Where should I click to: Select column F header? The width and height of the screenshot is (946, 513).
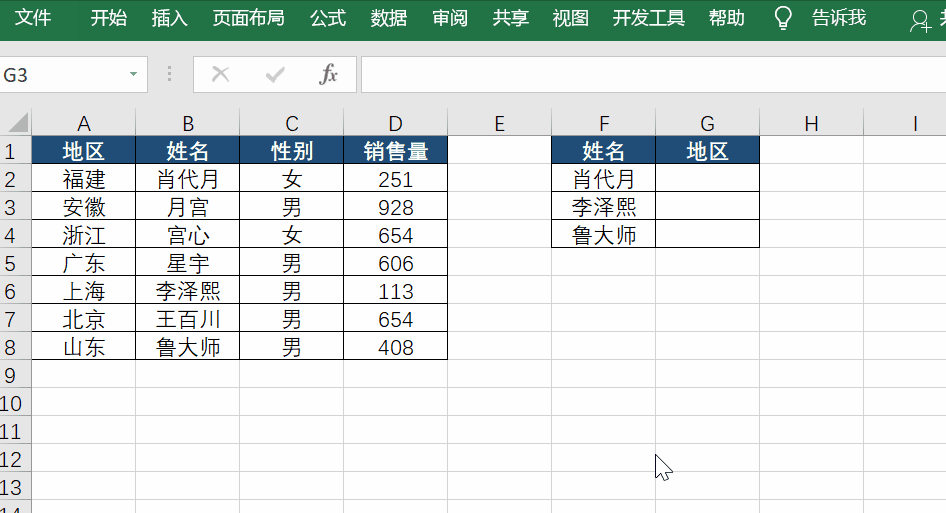click(603, 123)
